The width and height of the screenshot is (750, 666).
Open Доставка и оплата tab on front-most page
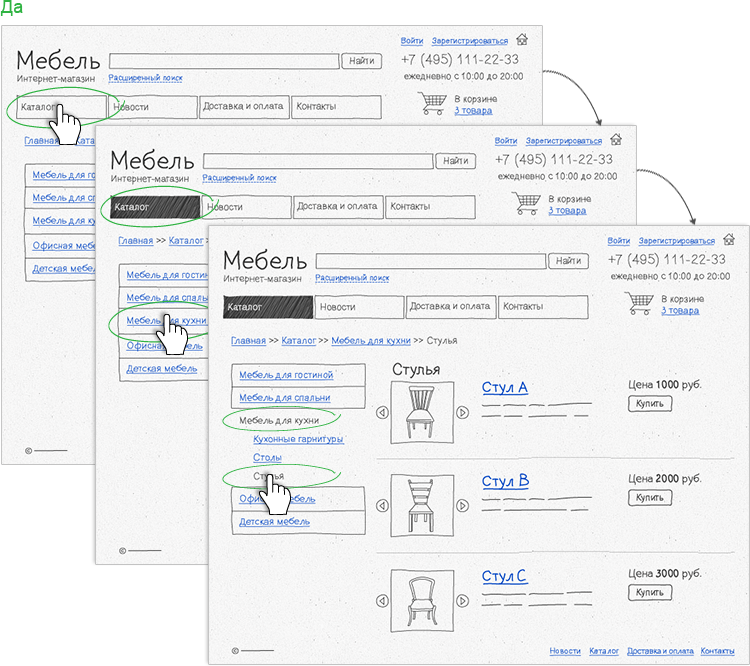pos(450,307)
